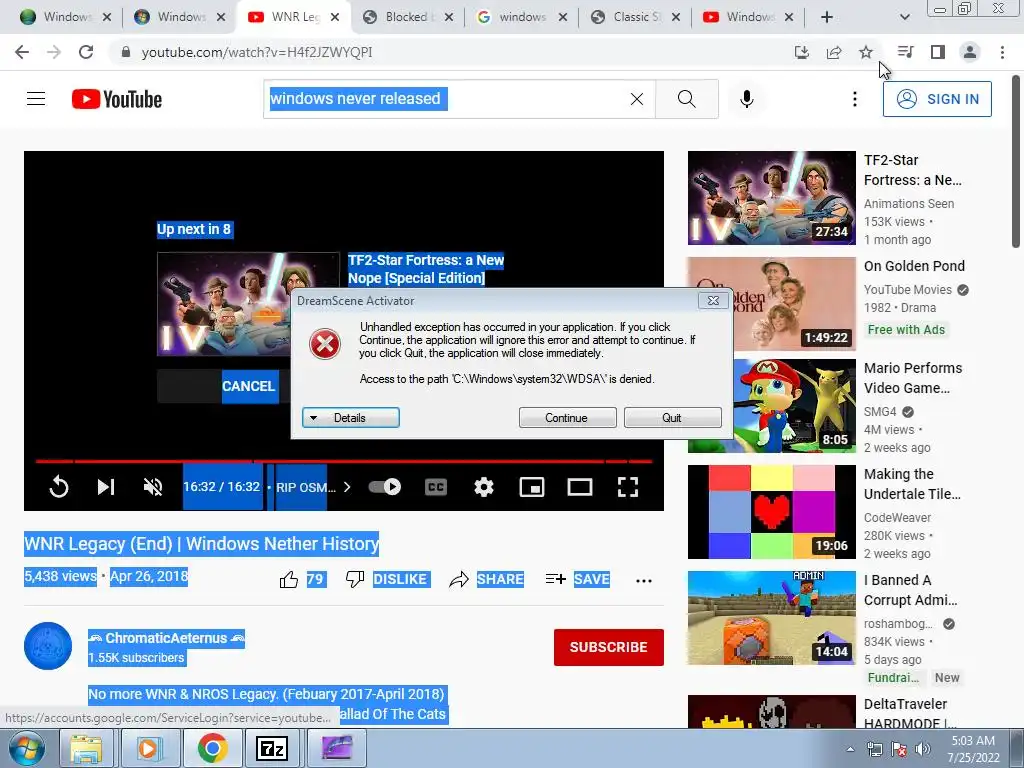Open Making the Undertale Tile video title

[912, 484]
